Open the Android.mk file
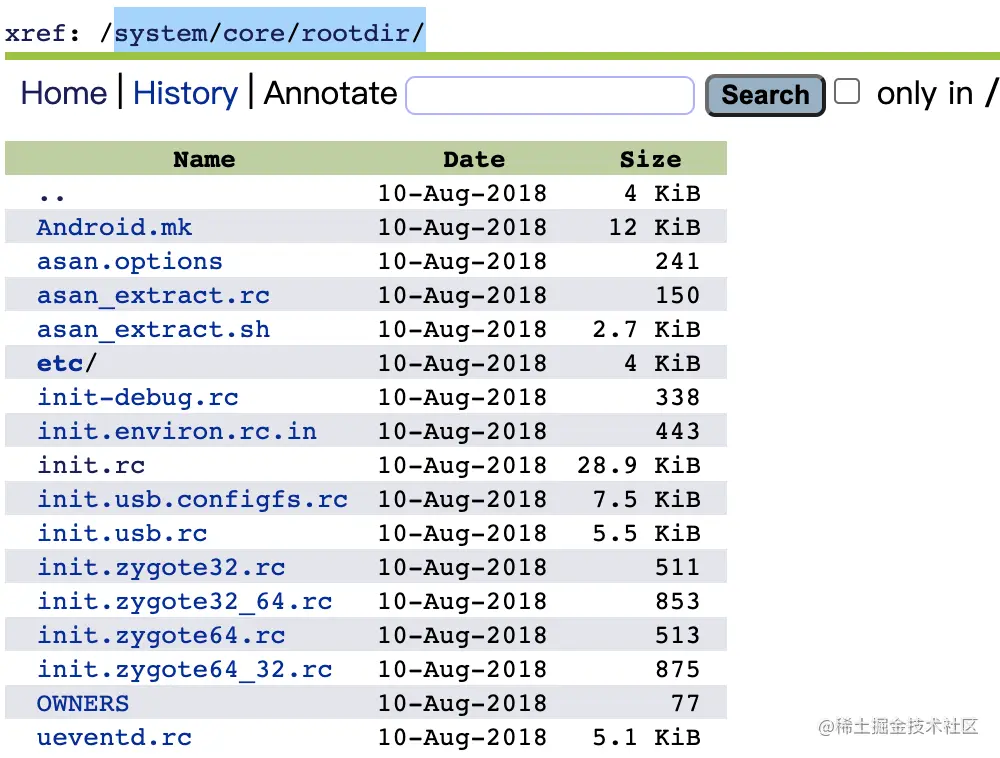 pyautogui.click(x=114, y=228)
